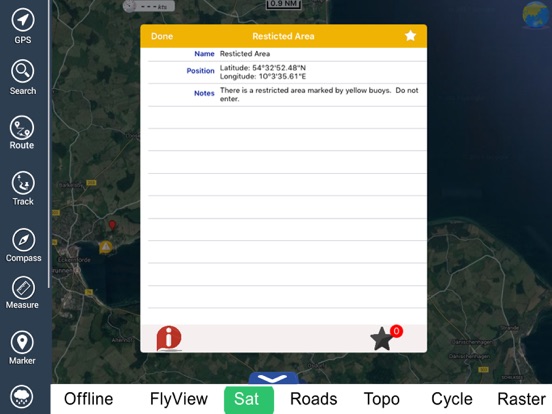Click the globe icon on the map

535,14
